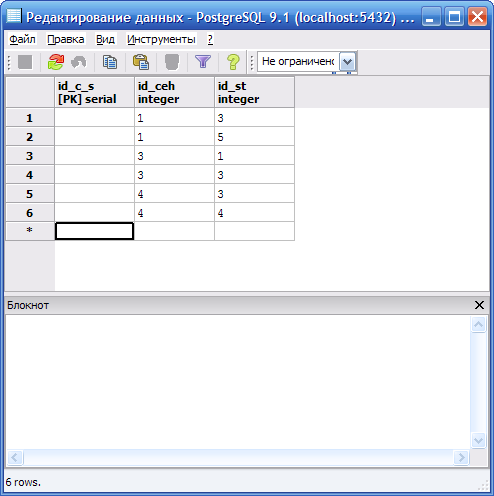Select row header 2
This screenshot has width=494, height=496.
pos(30,137)
